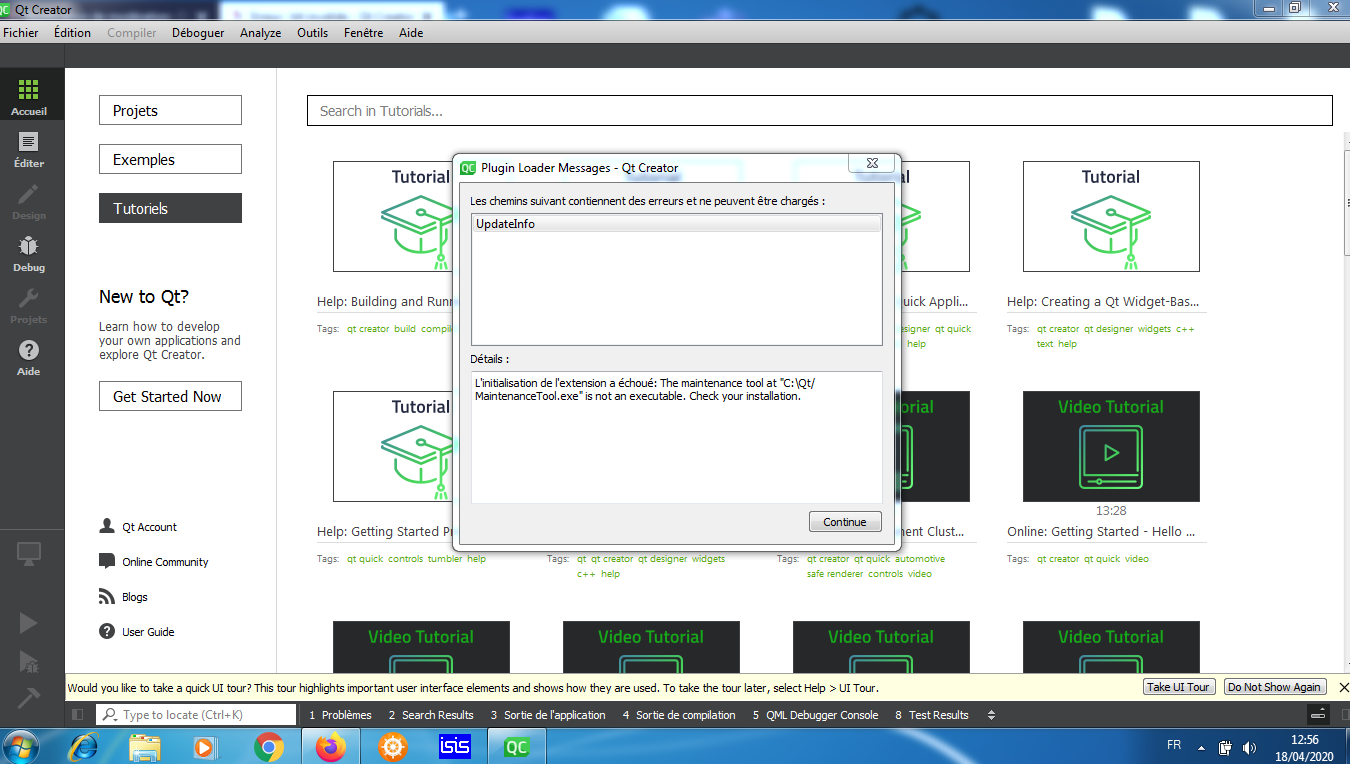Open the Online Community link
Image resolution: width=1350 pixels, height=764 pixels.
(165, 562)
